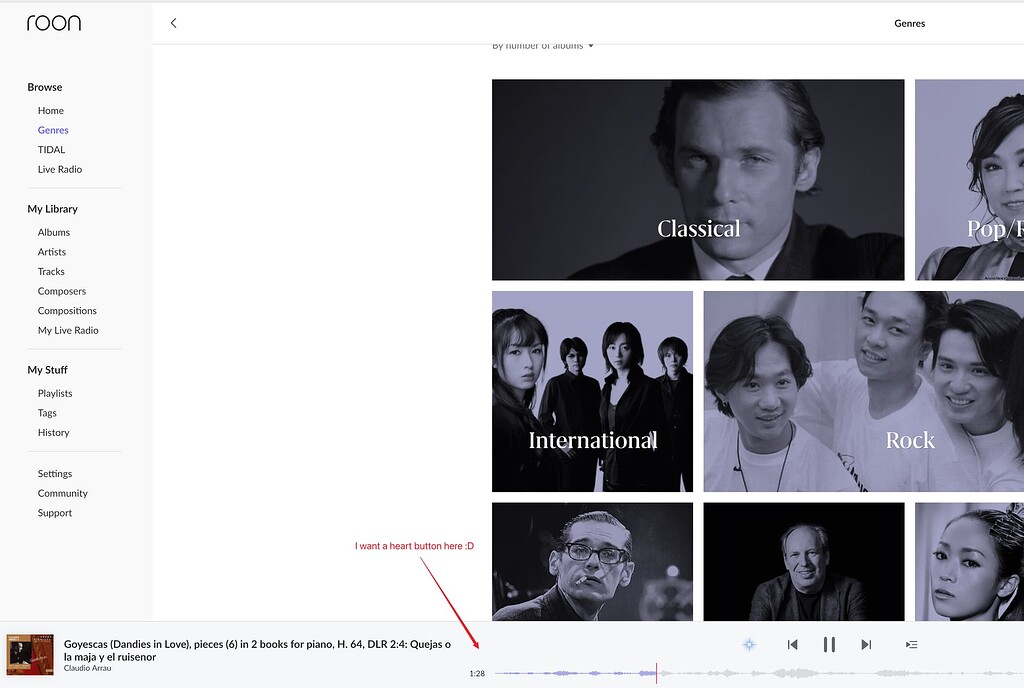The width and height of the screenshot is (1024, 688).
Task: Skip to the next track
Action: (866, 644)
